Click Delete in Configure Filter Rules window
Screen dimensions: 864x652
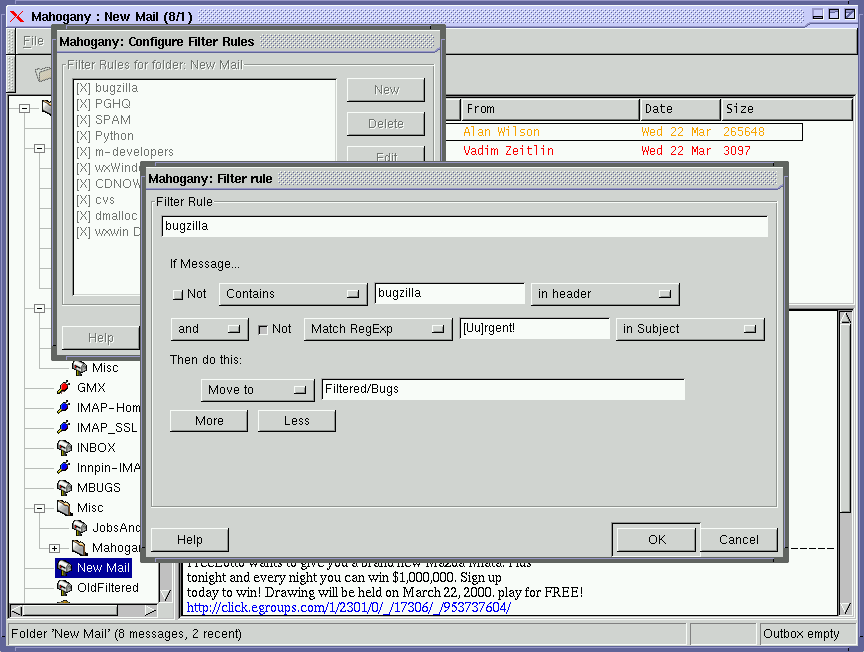coord(386,123)
